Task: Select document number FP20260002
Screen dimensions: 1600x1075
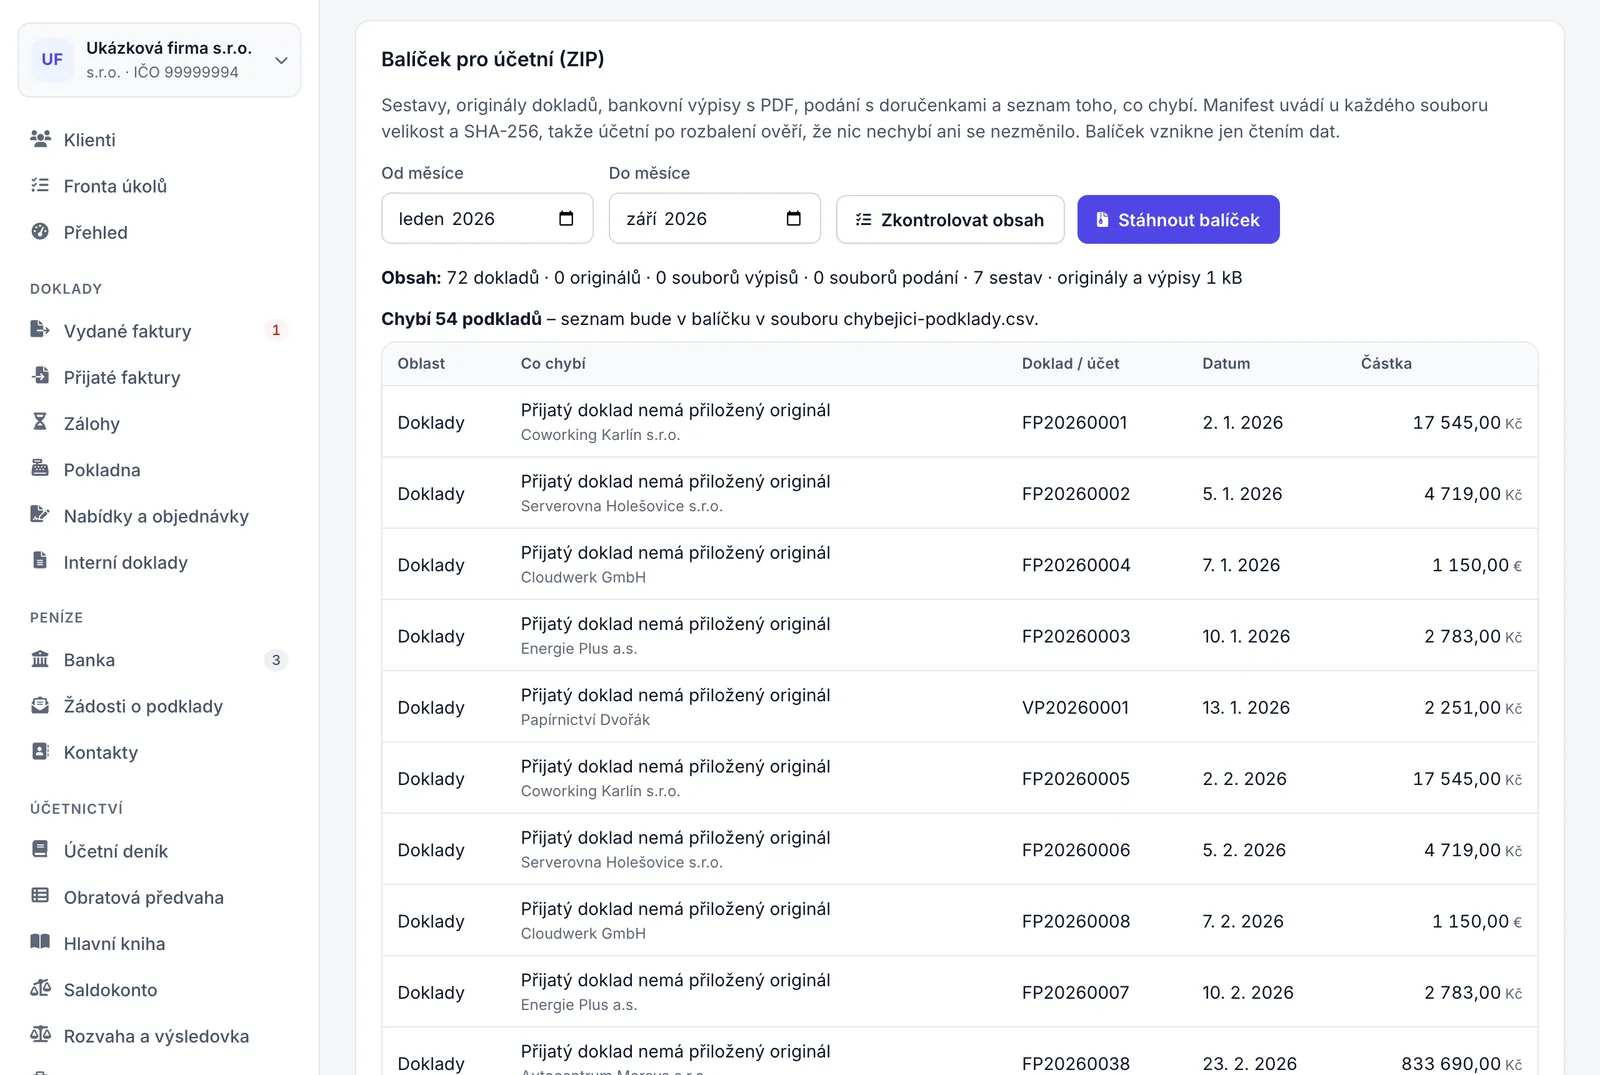Action: click(x=1076, y=494)
